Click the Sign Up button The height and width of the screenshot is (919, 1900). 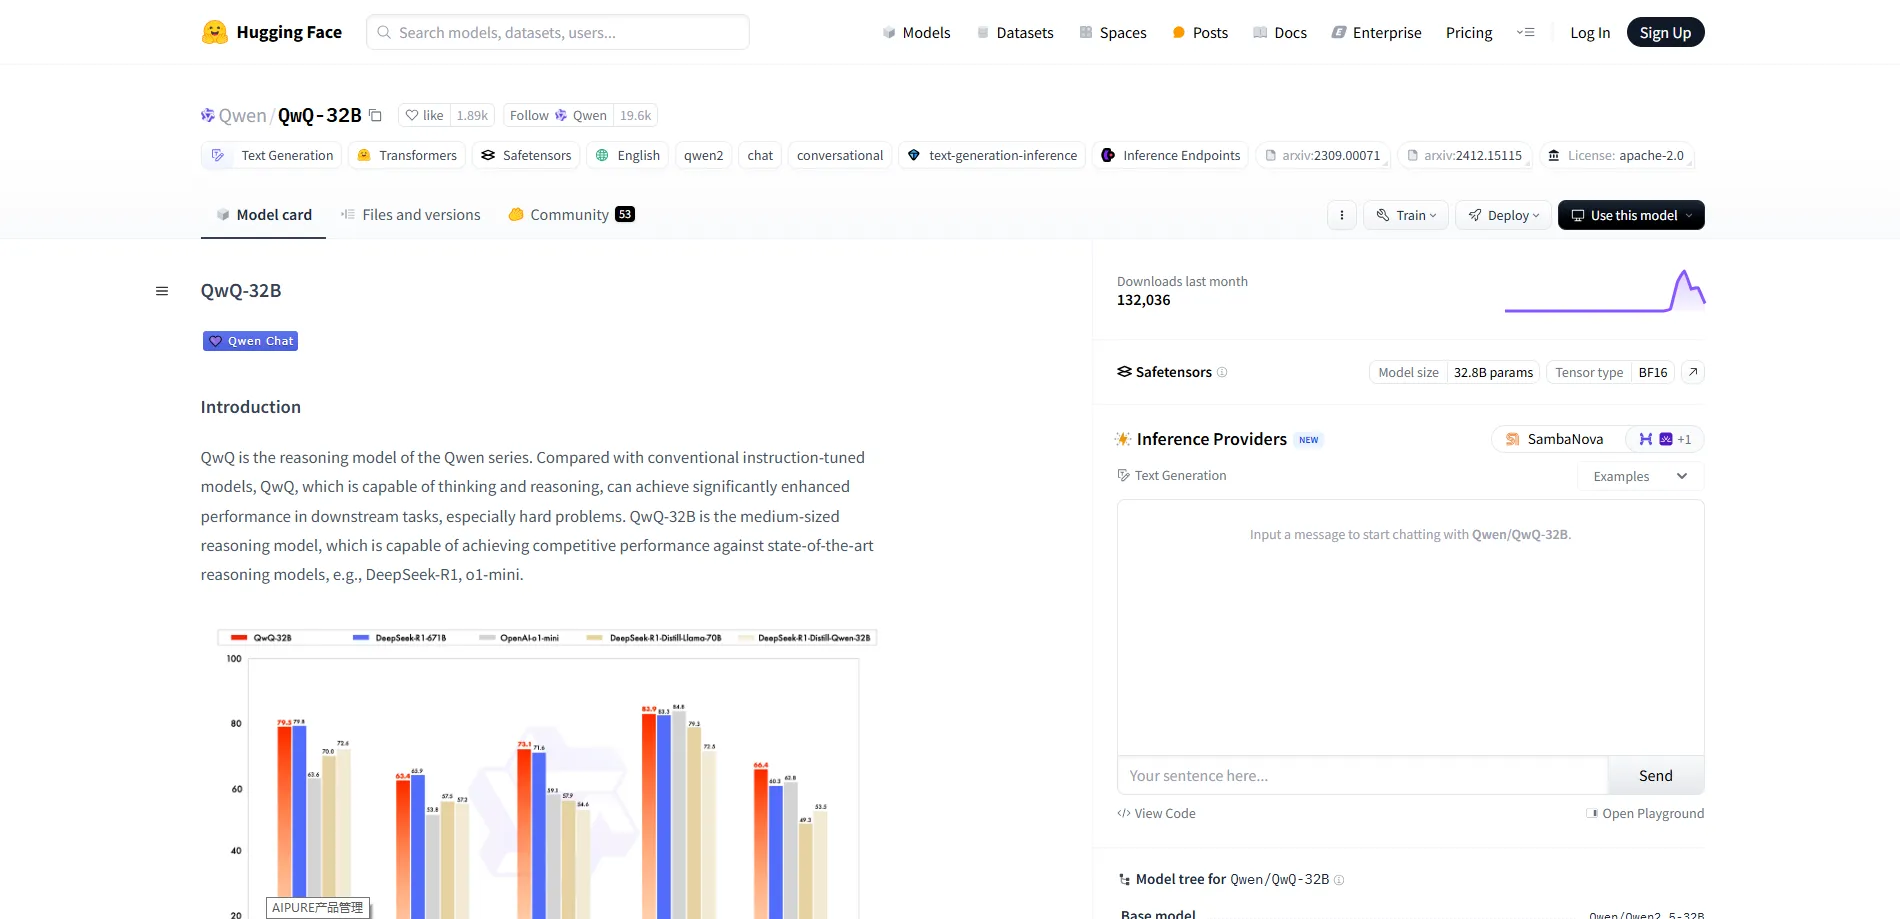[1664, 33]
